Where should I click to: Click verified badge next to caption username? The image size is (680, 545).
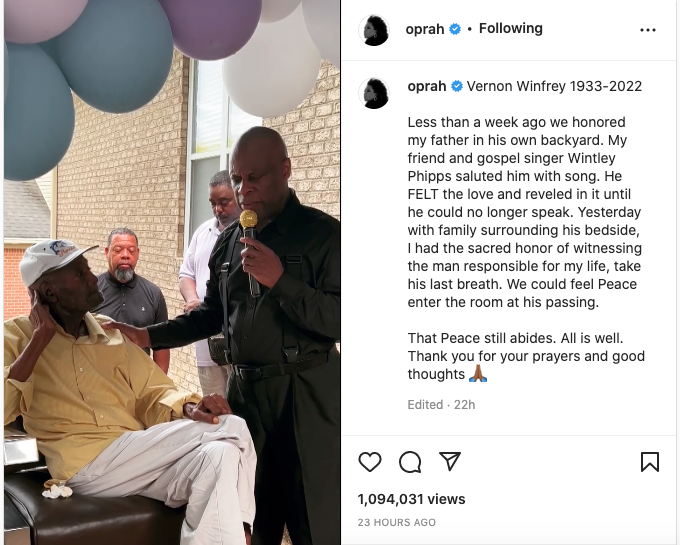pyautogui.click(x=457, y=86)
